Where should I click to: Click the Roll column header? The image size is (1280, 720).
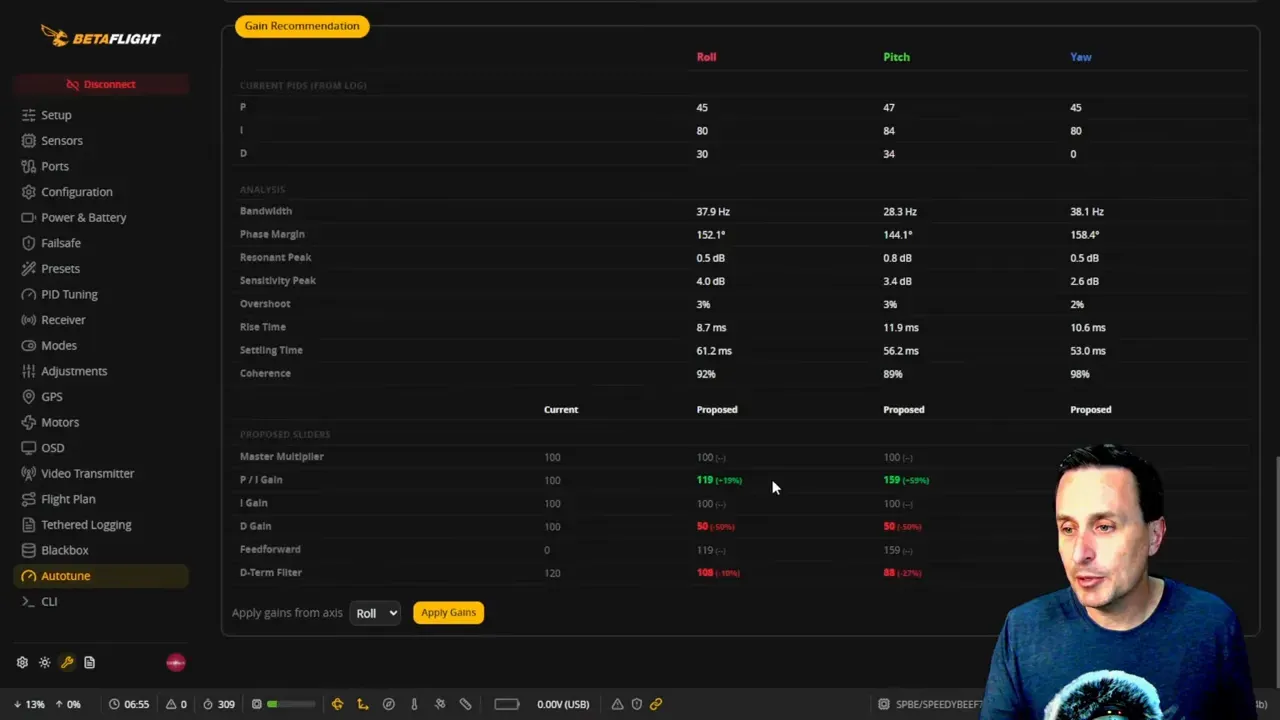point(706,57)
